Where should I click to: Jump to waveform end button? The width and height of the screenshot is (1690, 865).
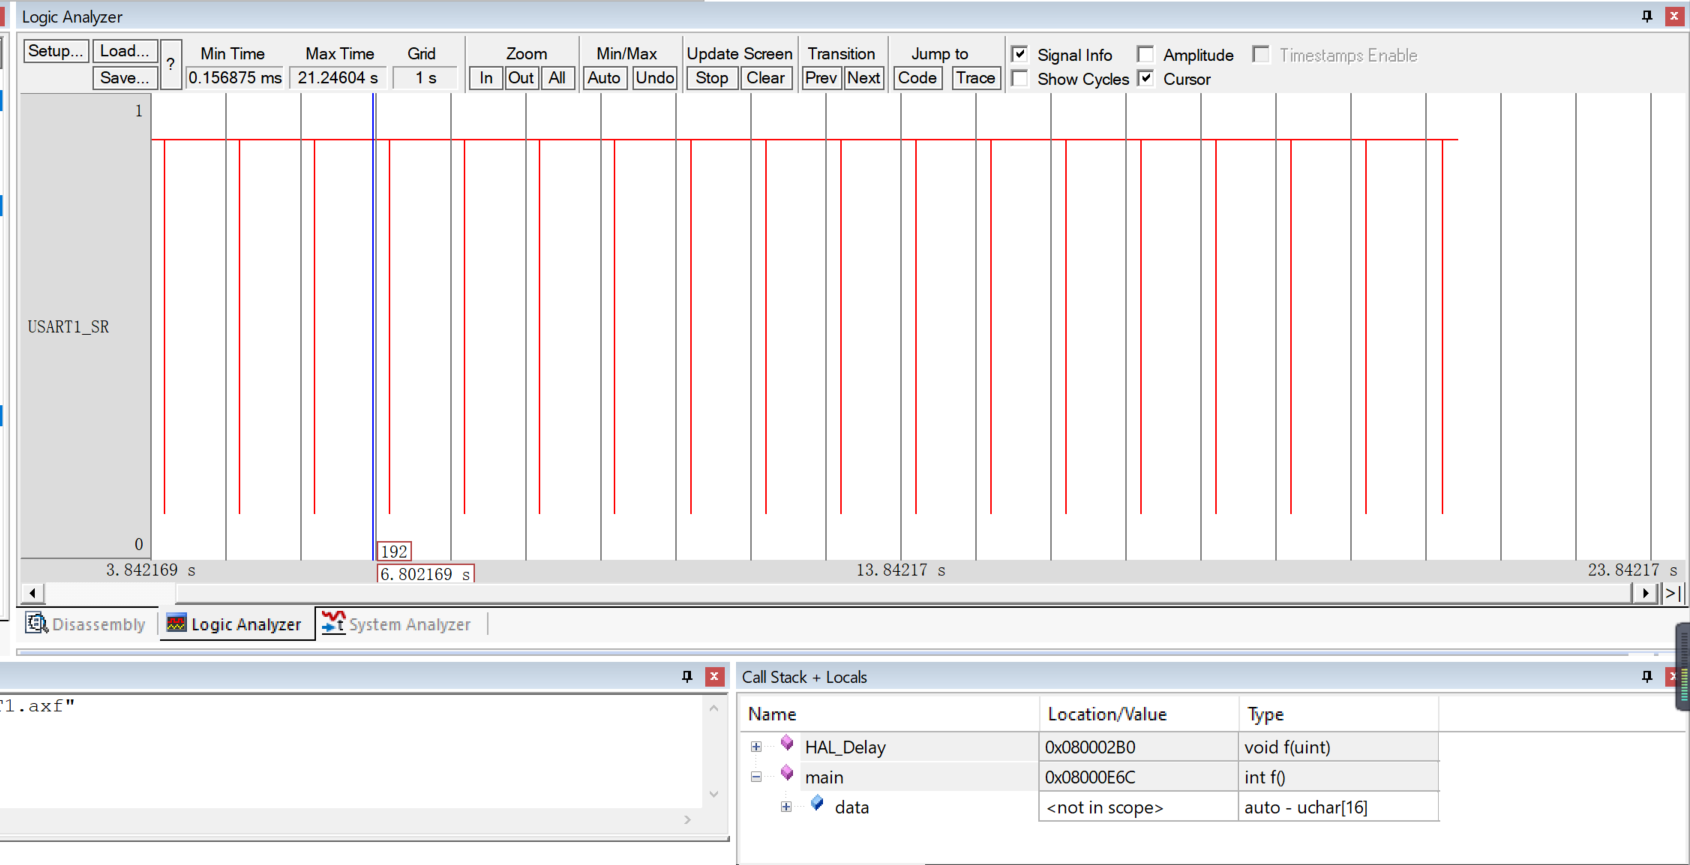[x=1673, y=593]
